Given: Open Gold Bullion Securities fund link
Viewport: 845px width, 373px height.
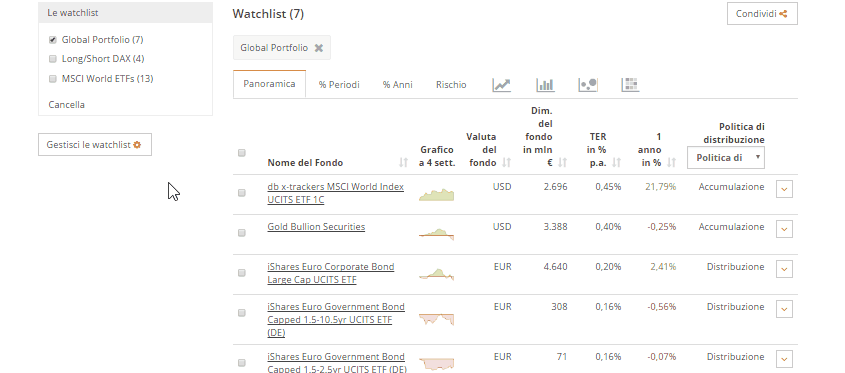Looking at the screenshot, I should point(316,227).
